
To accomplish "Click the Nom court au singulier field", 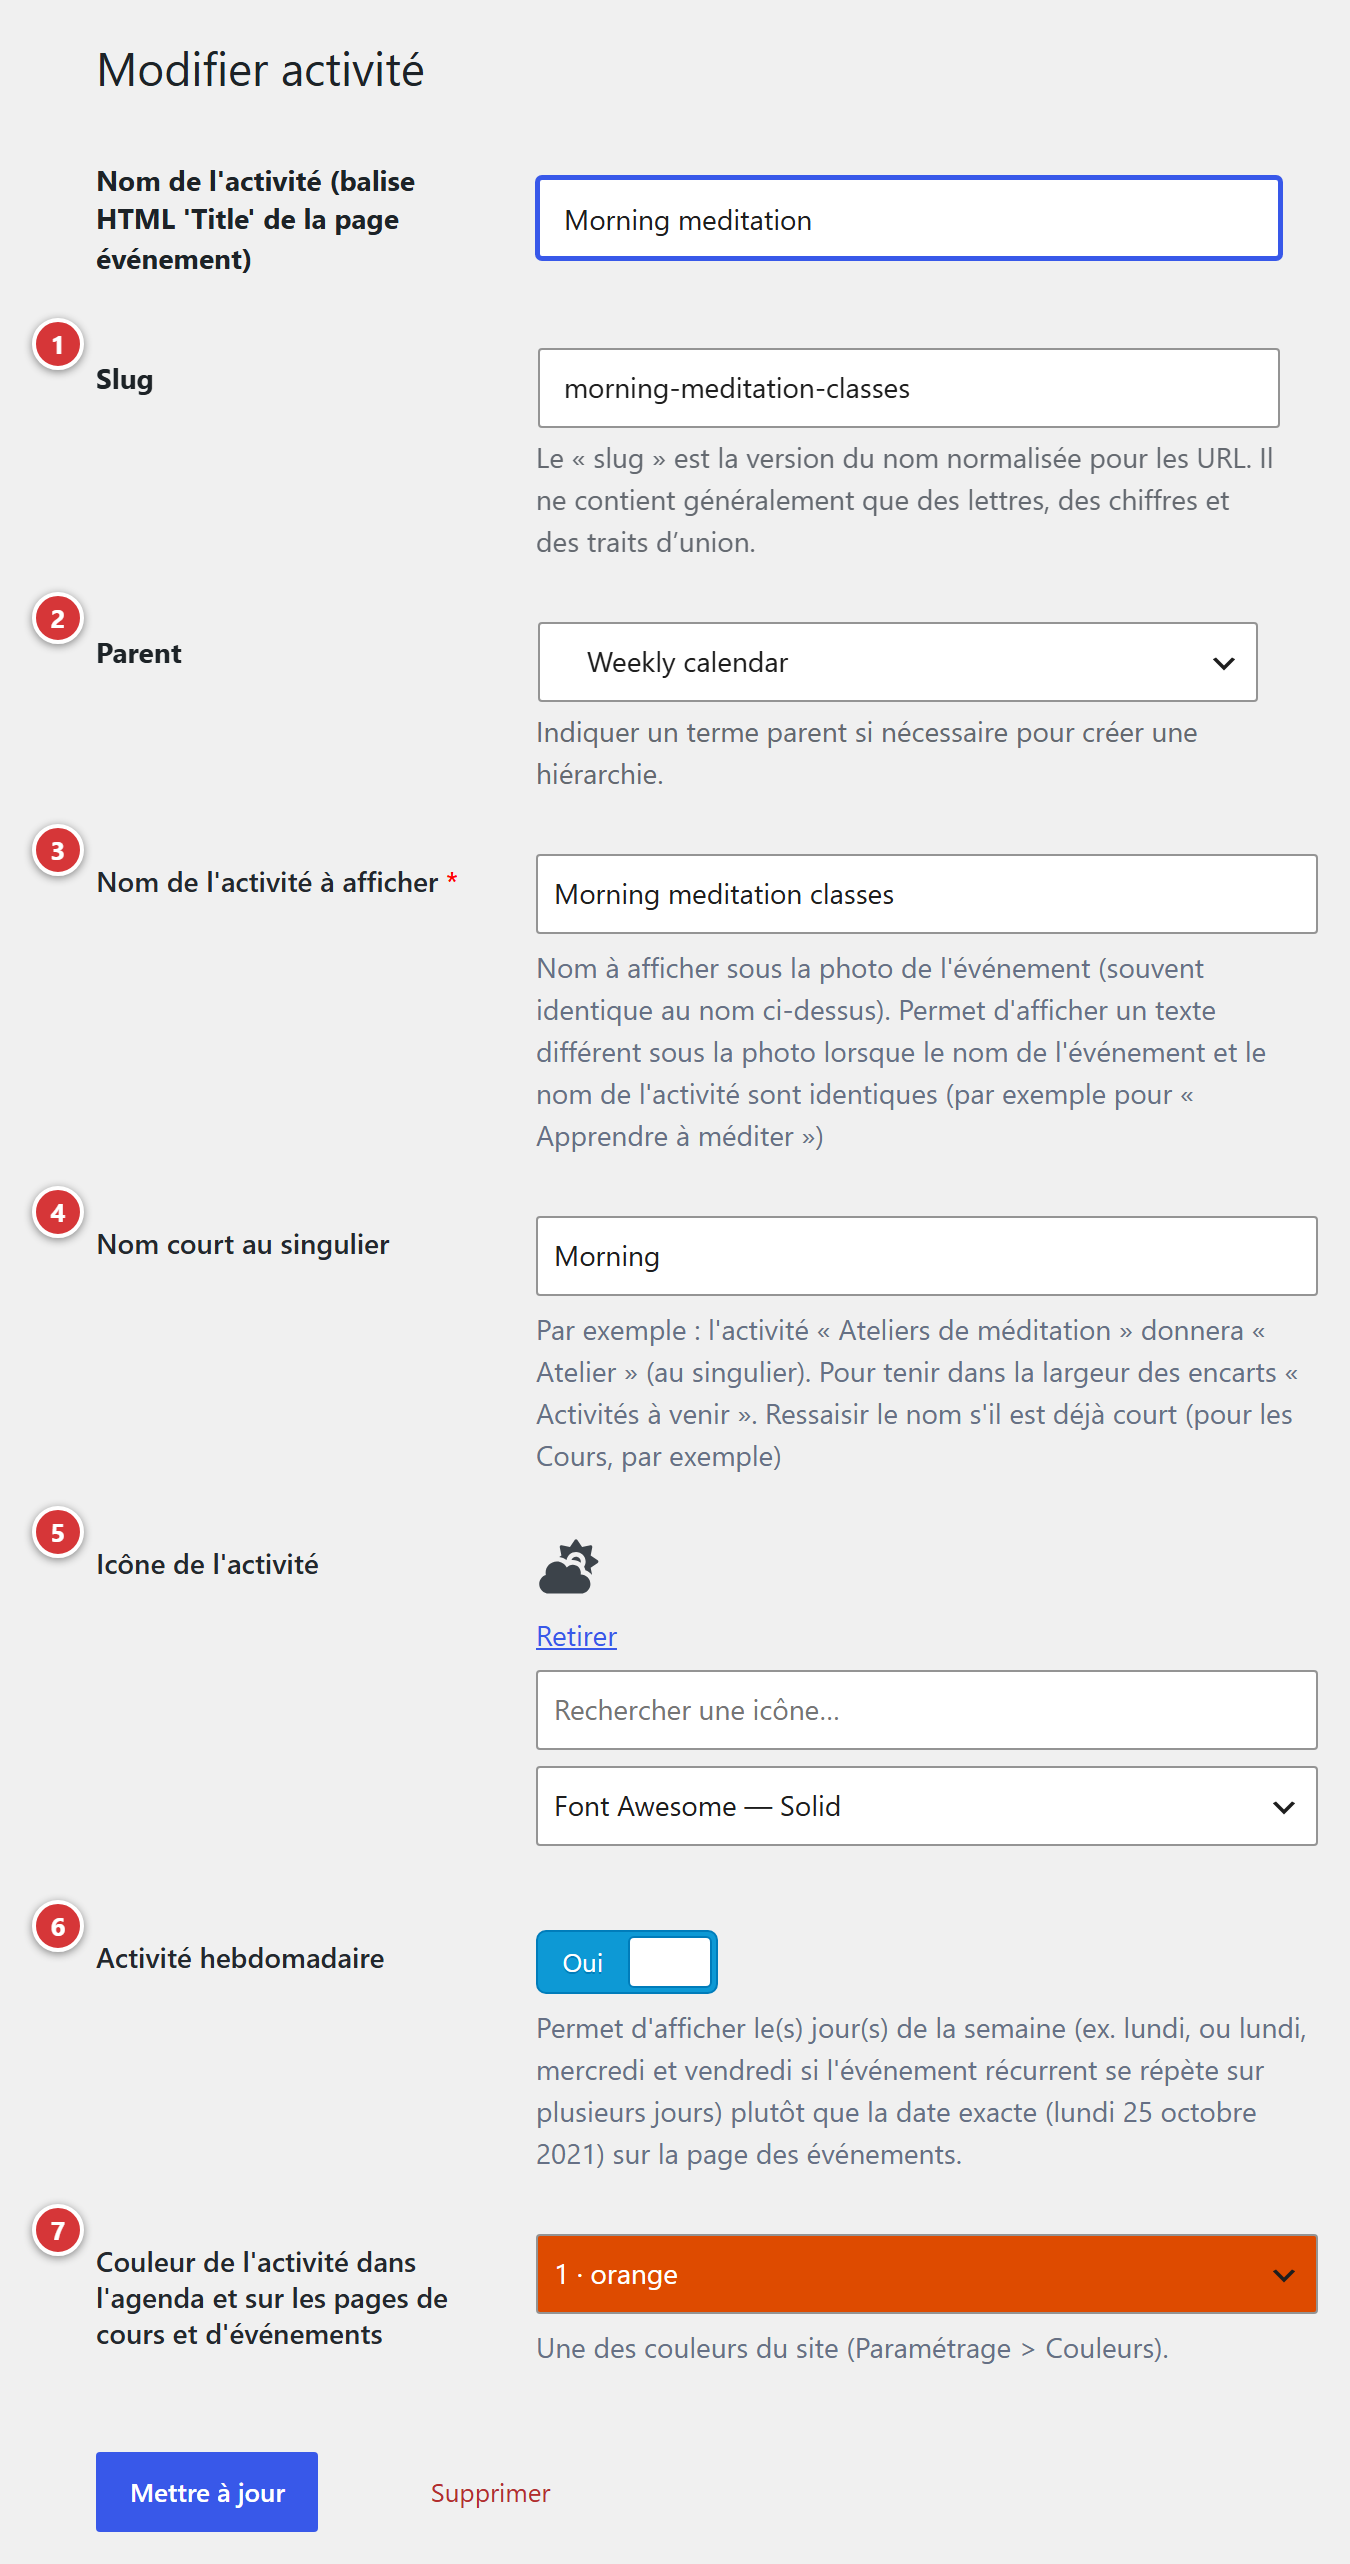I will pos(926,1256).
